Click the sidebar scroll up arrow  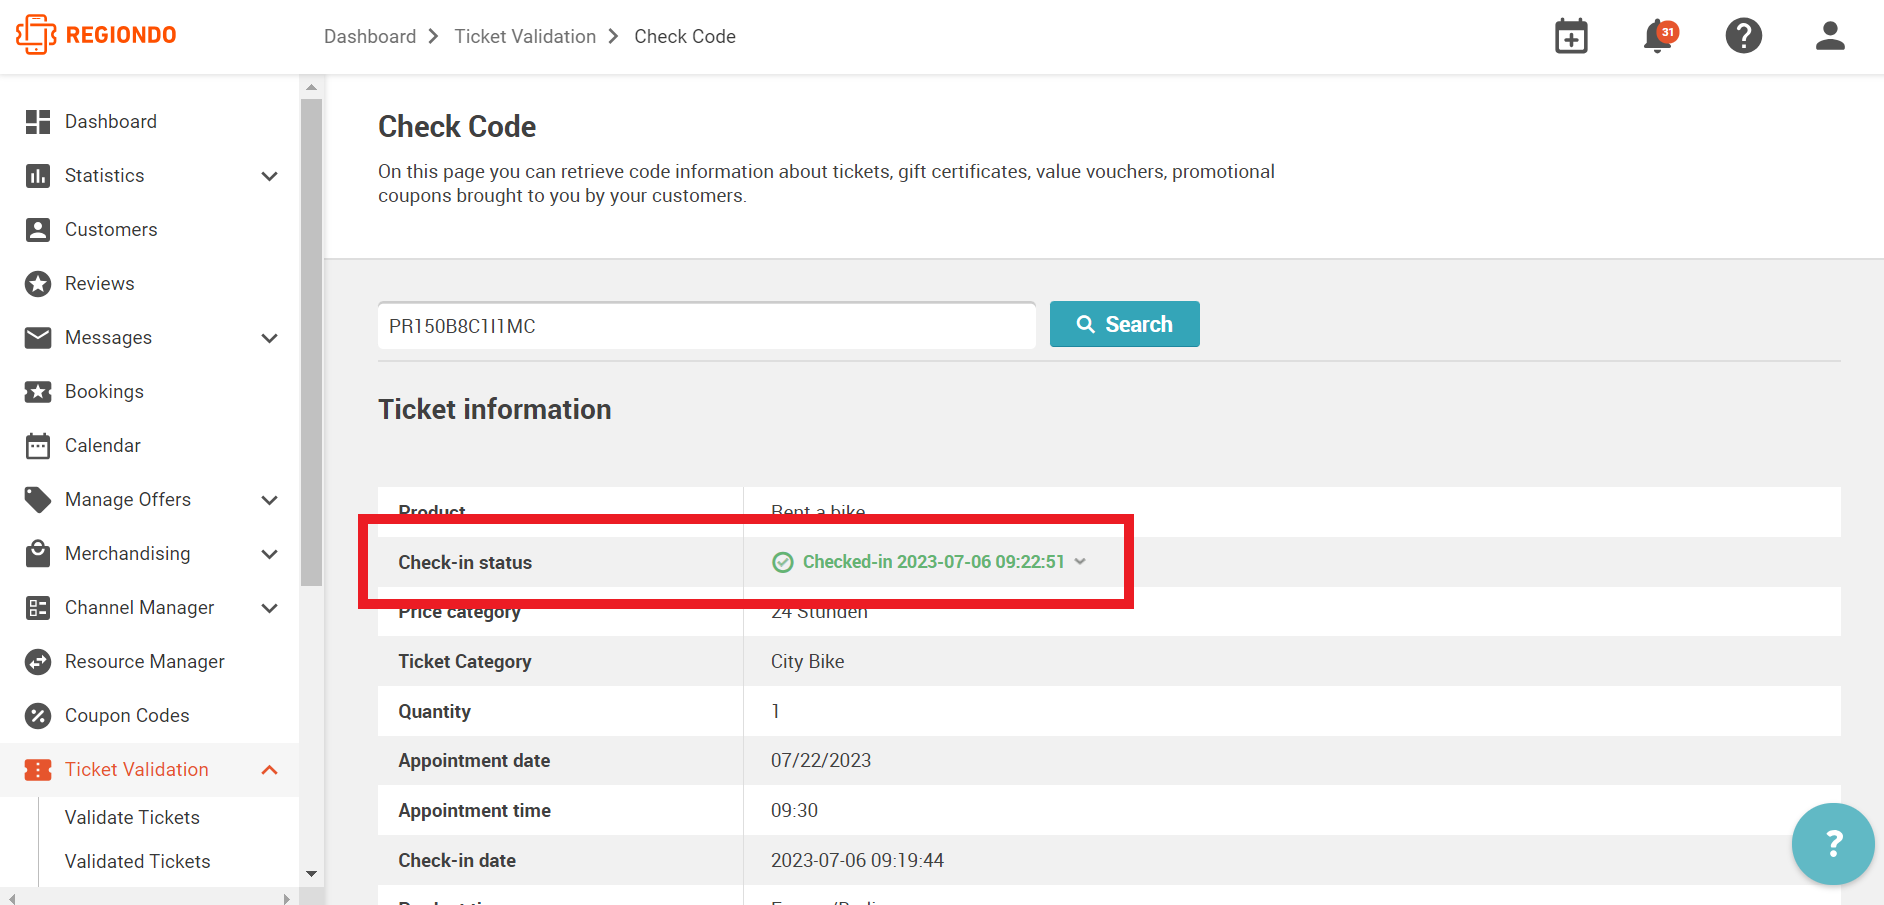pyautogui.click(x=312, y=88)
